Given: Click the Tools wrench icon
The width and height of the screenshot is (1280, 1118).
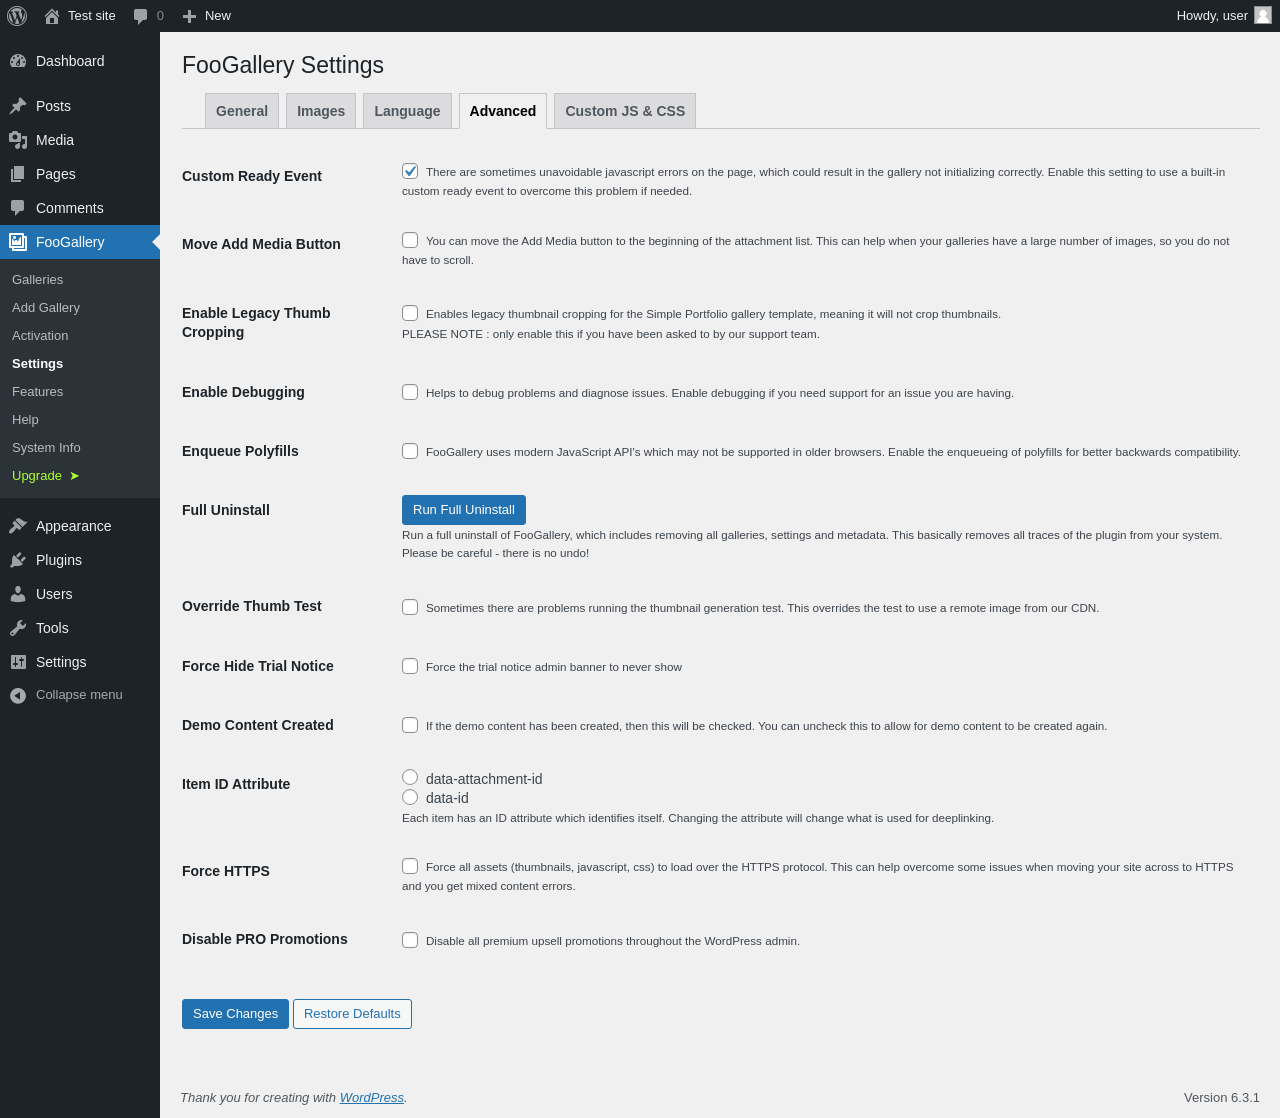Looking at the screenshot, I should 18,628.
